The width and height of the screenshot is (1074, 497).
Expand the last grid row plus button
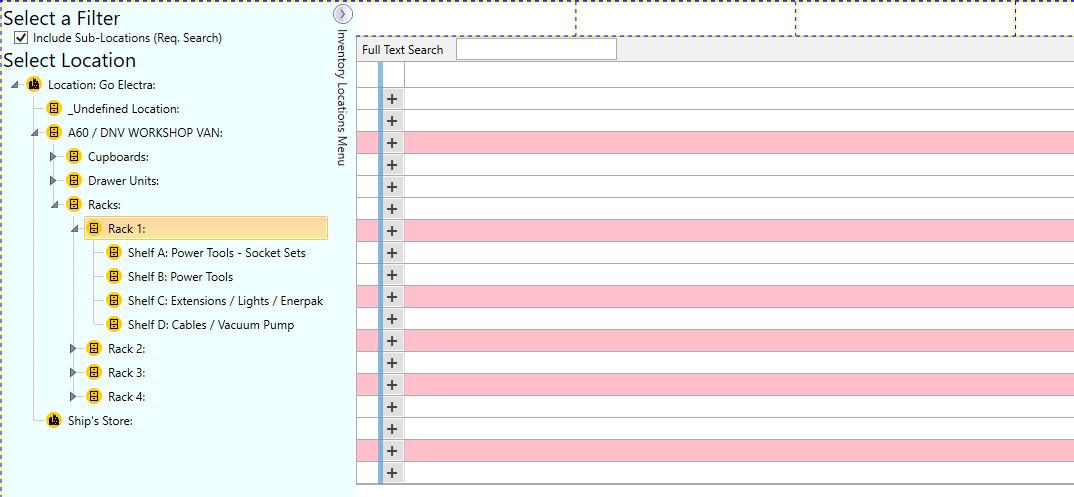[392, 472]
